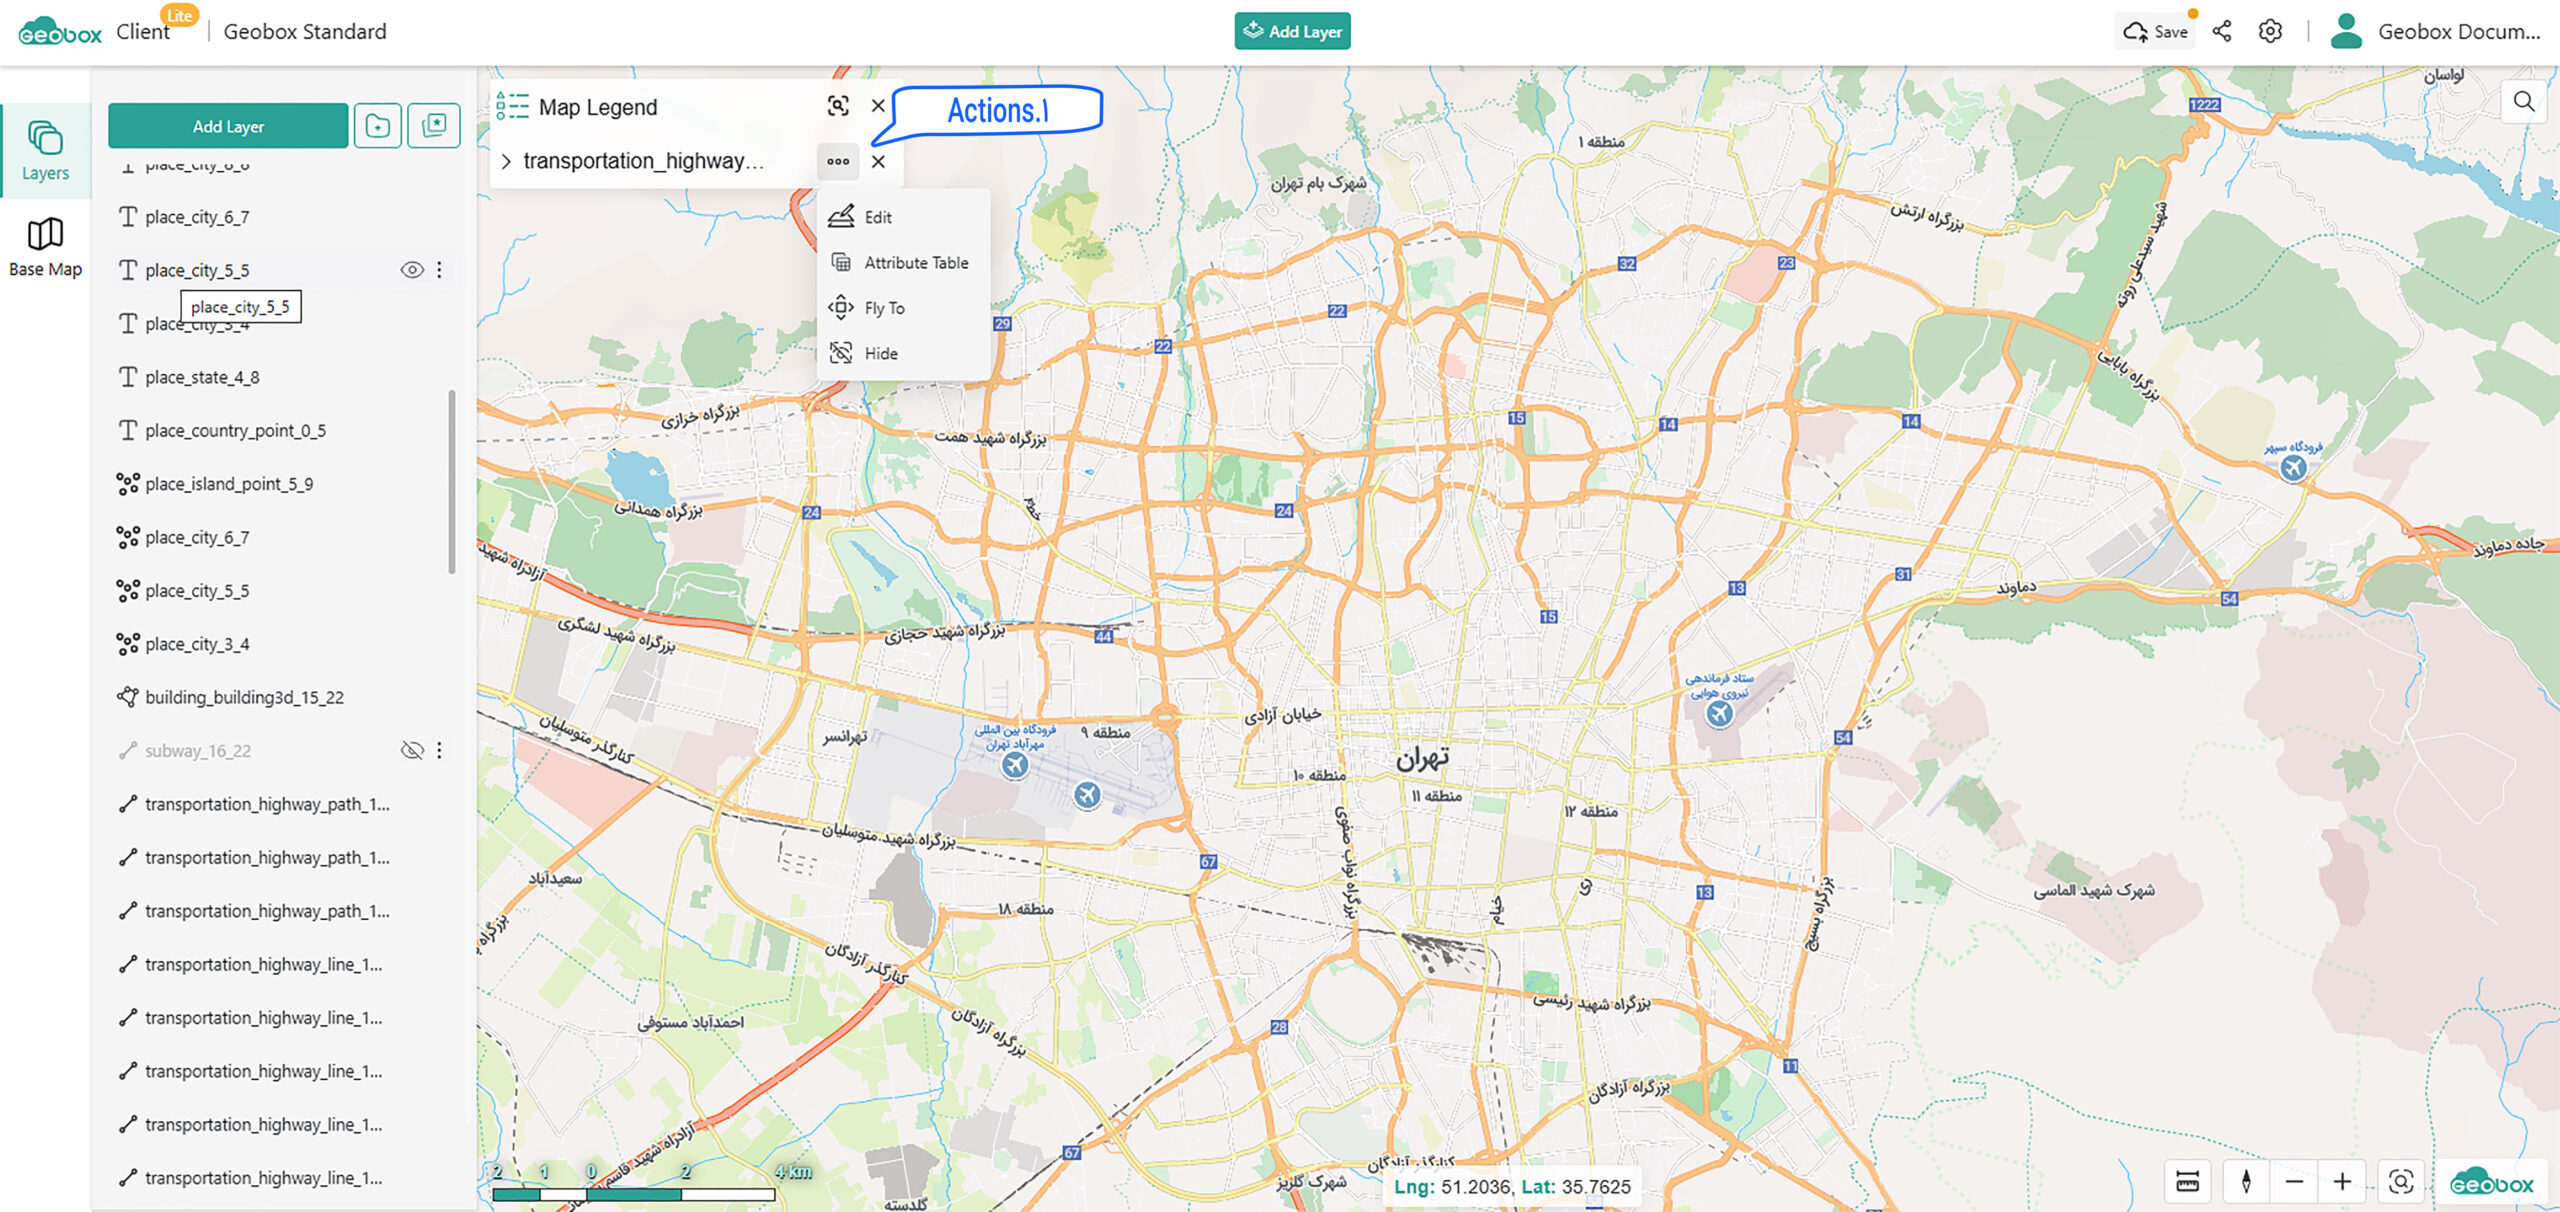Click the map search magnifier icon
The height and width of the screenshot is (1212, 2560).
click(2523, 102)
